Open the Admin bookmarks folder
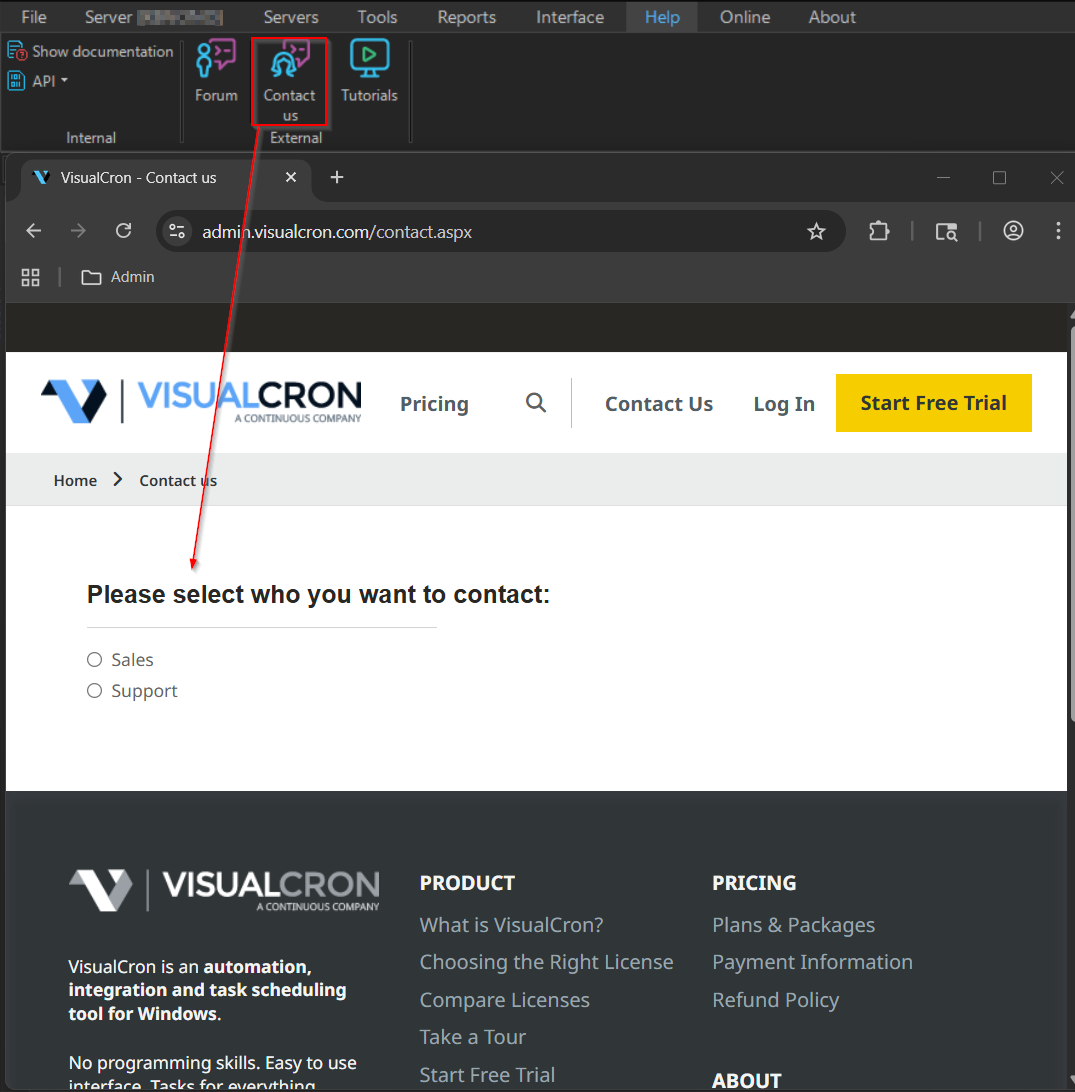 119,277
